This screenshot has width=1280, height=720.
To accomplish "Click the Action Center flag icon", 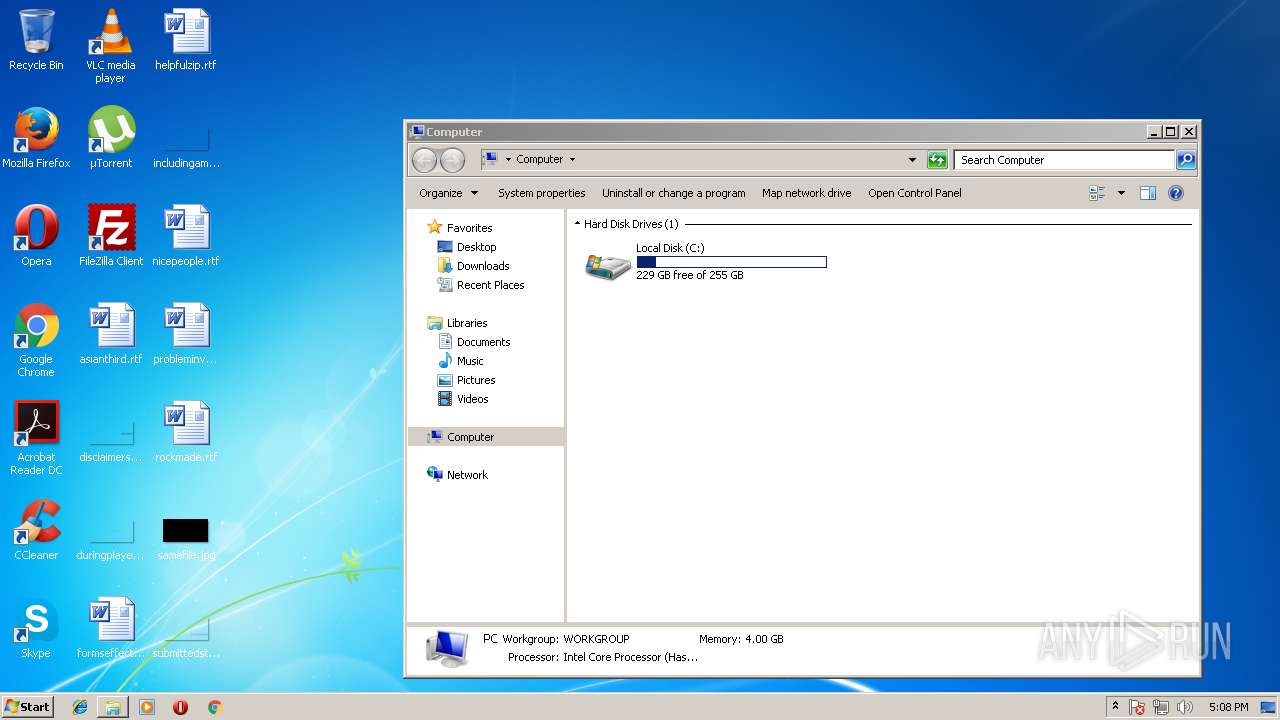I will 1137,707.
